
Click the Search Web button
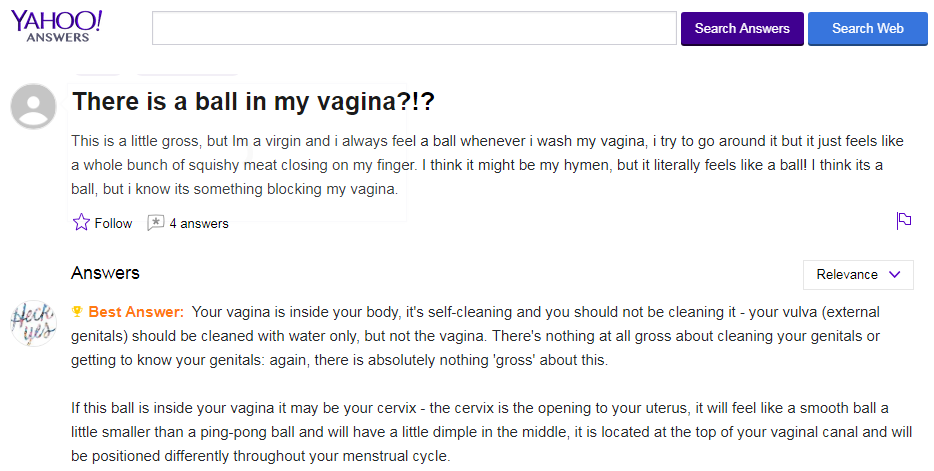pyautogui.click(x=867, y=28)
